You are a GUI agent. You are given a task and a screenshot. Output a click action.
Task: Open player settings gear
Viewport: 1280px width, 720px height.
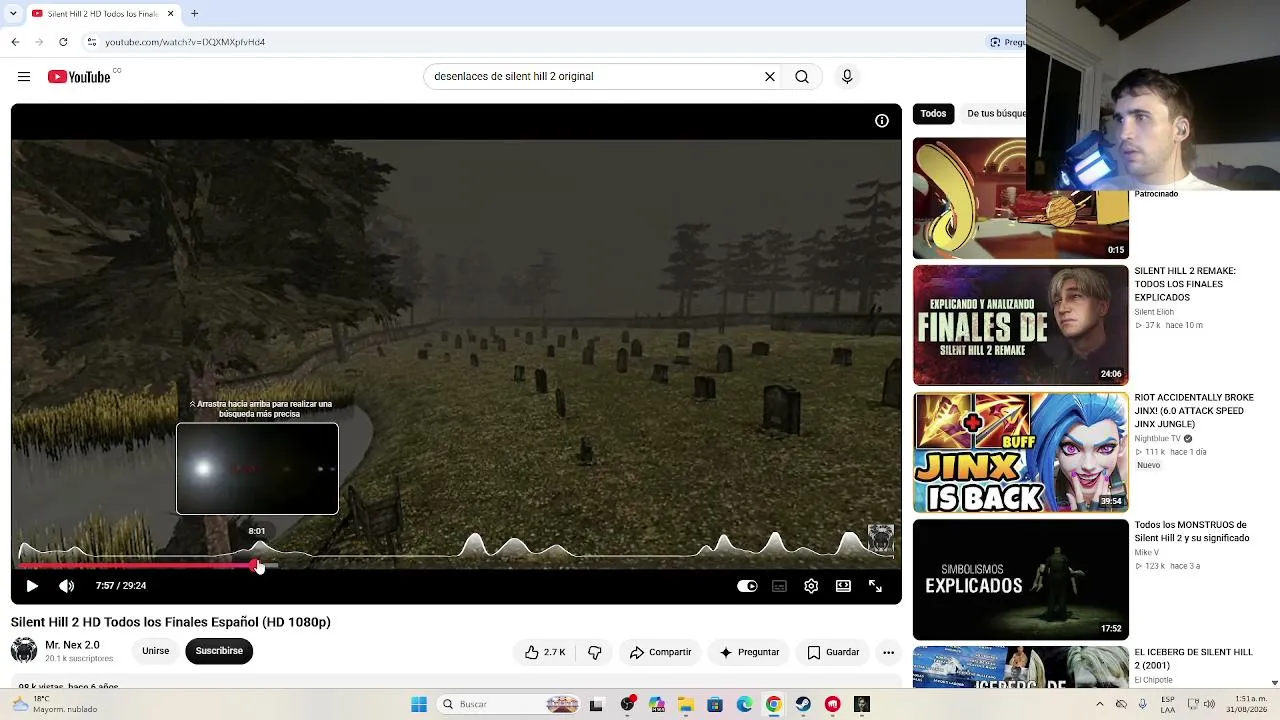pos(811,586)
